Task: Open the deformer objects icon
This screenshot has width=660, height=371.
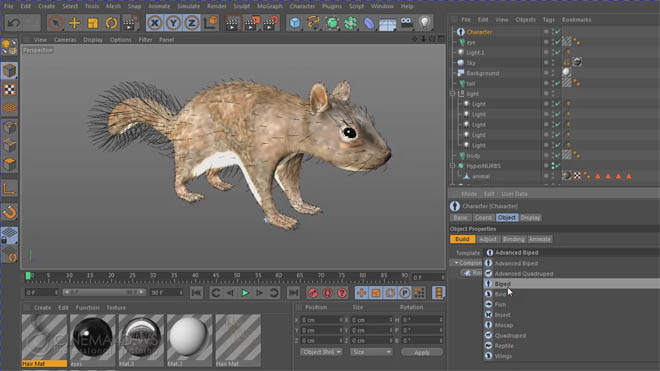Action: [x=369, y=23]
